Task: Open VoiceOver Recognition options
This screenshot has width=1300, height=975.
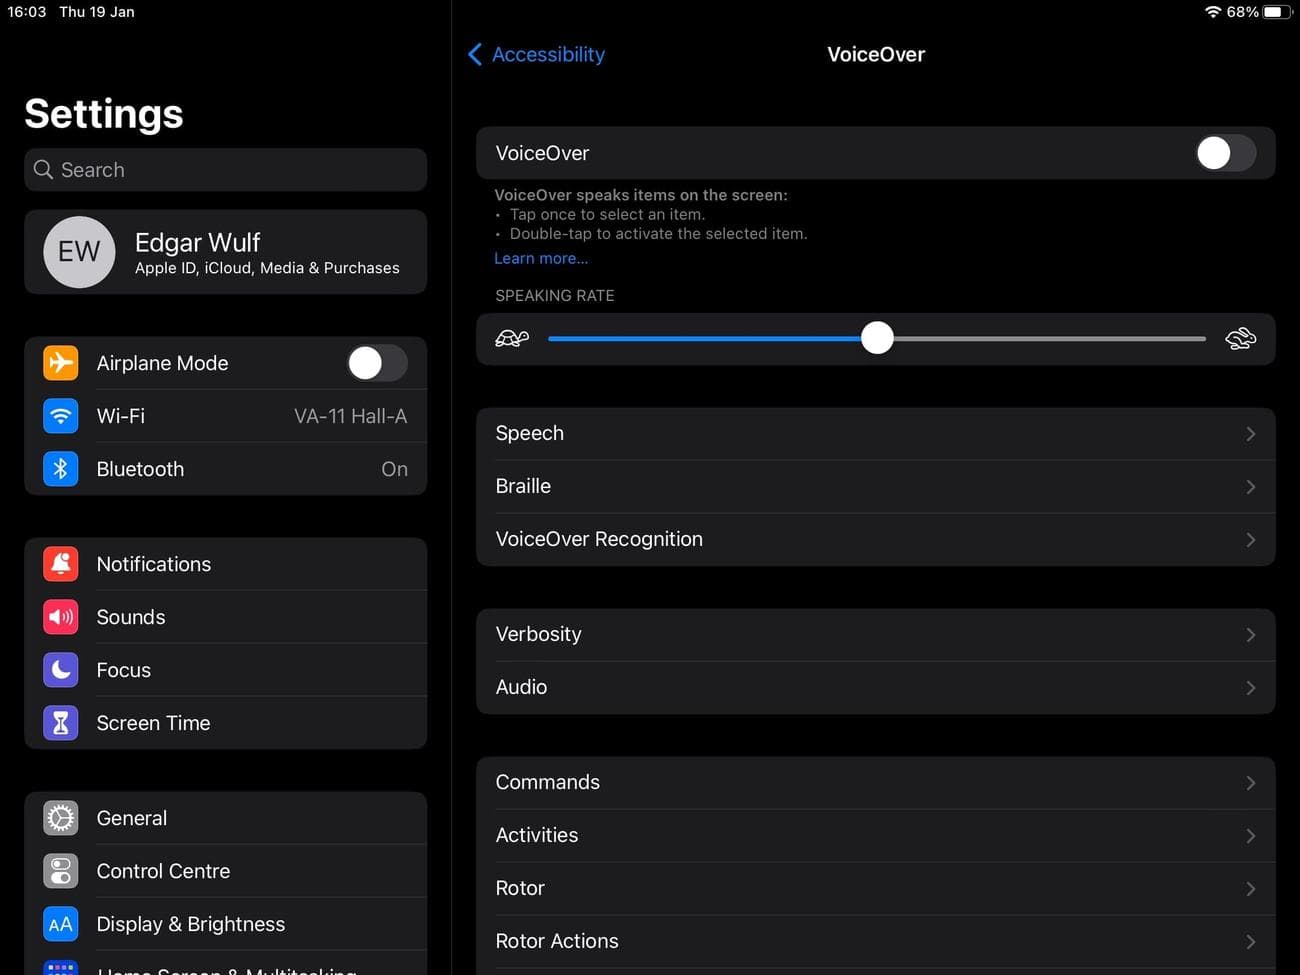Action: [876, 539]
